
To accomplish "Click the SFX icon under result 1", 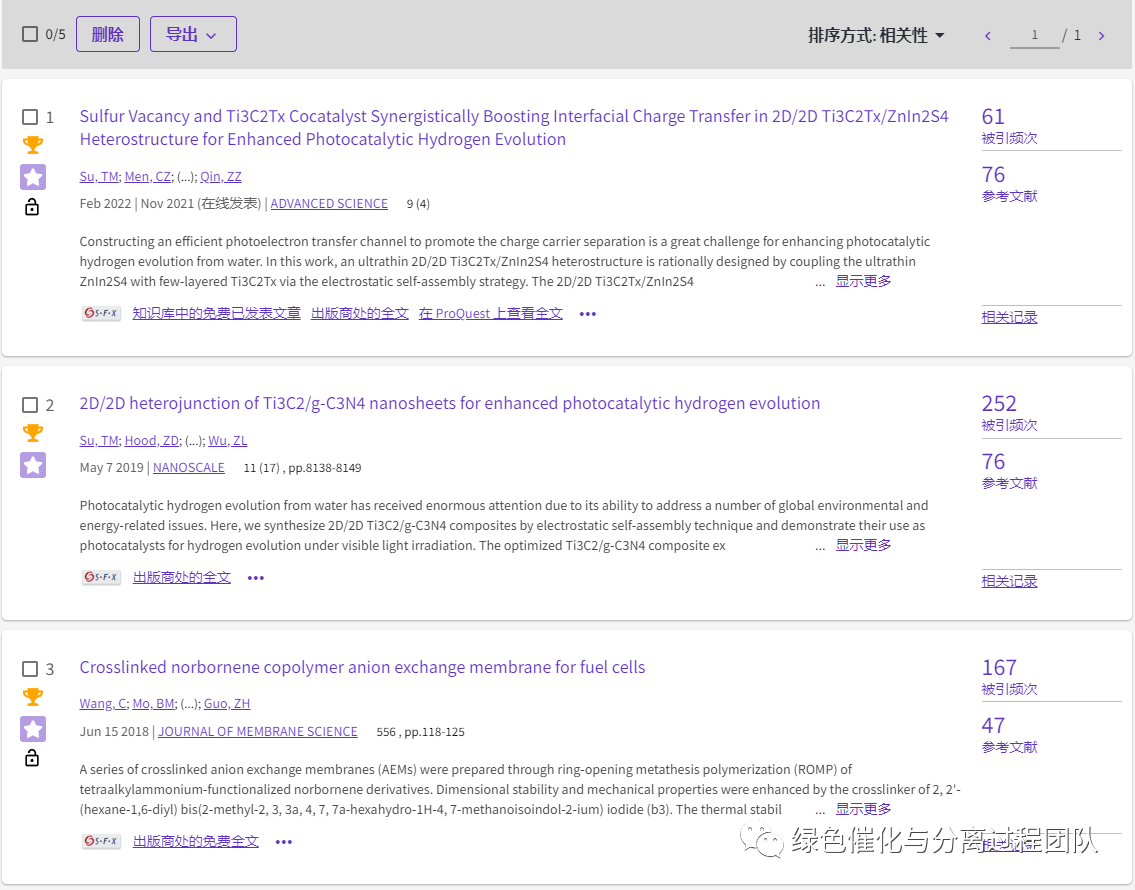I will pos(101,313).
